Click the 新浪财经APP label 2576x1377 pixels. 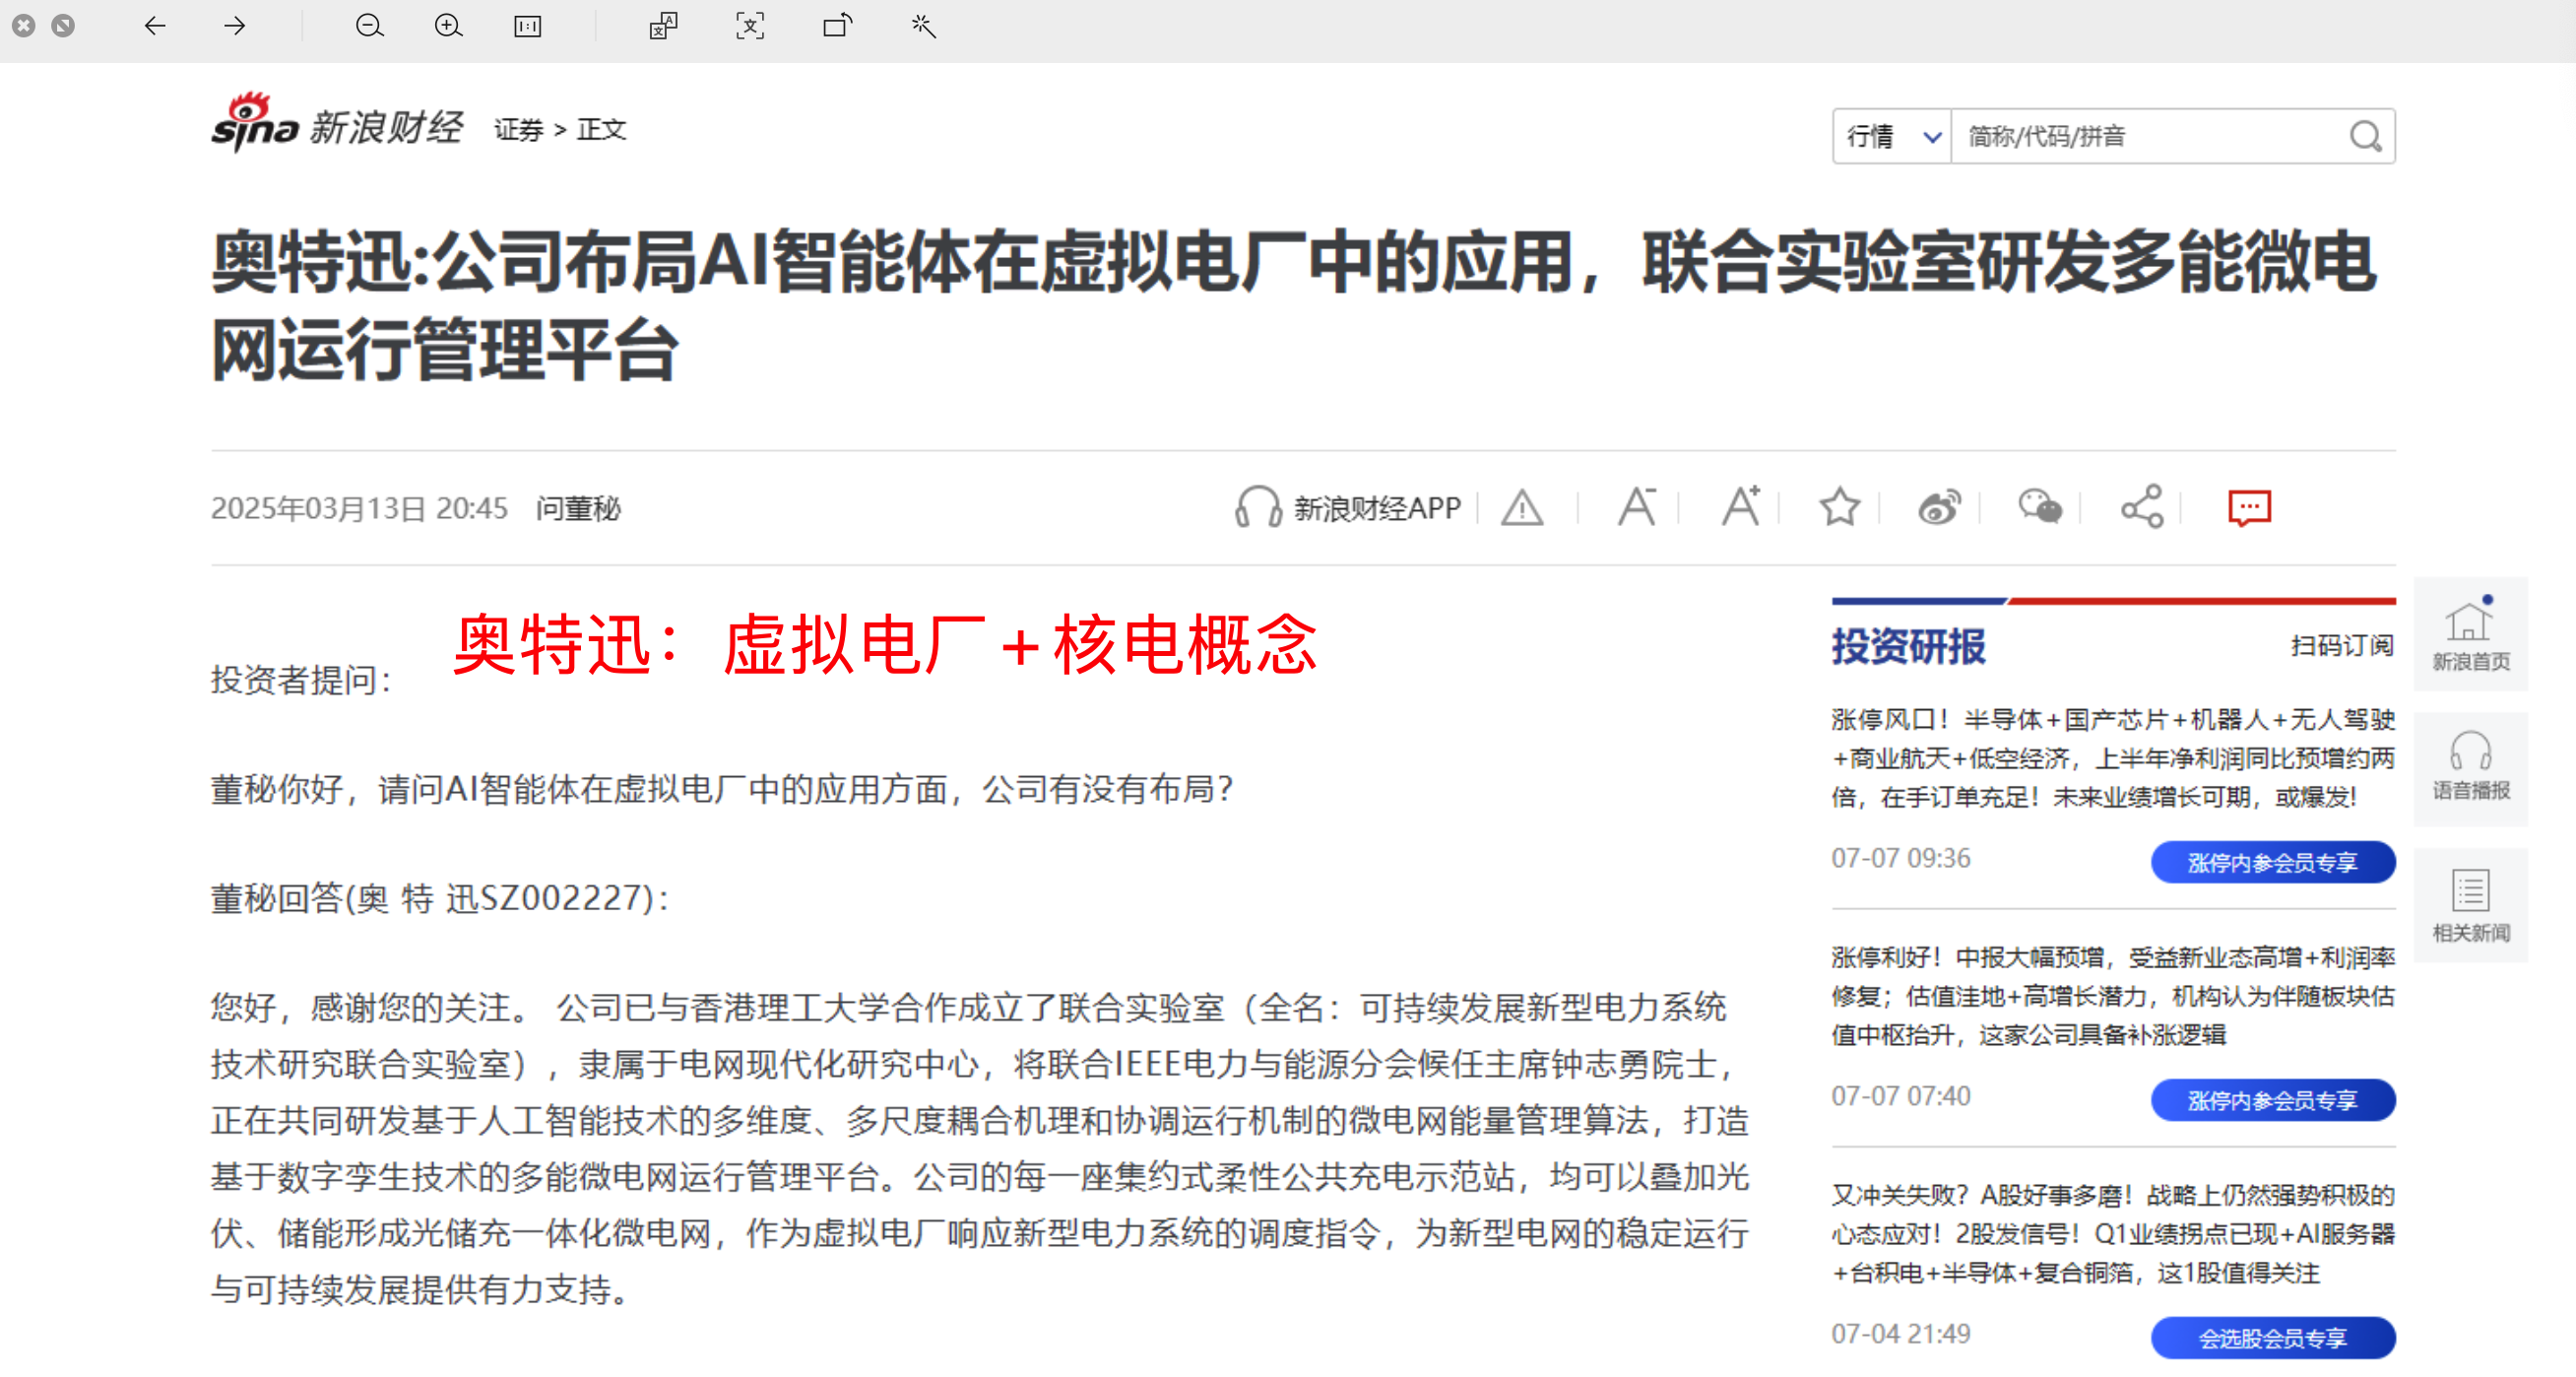[1377, 508]
